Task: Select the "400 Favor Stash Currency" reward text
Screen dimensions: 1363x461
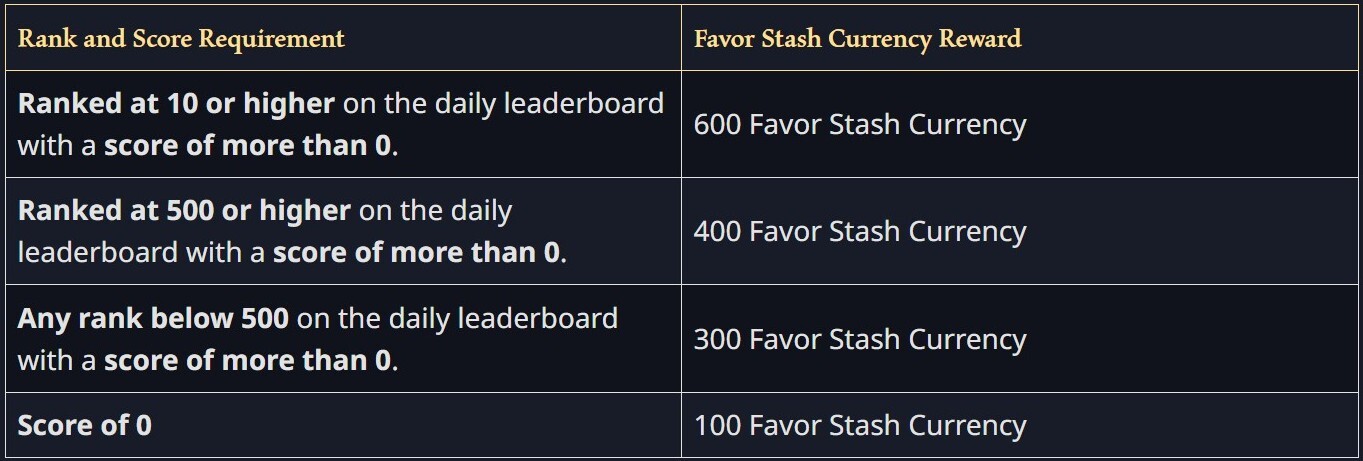Action: 859,231
